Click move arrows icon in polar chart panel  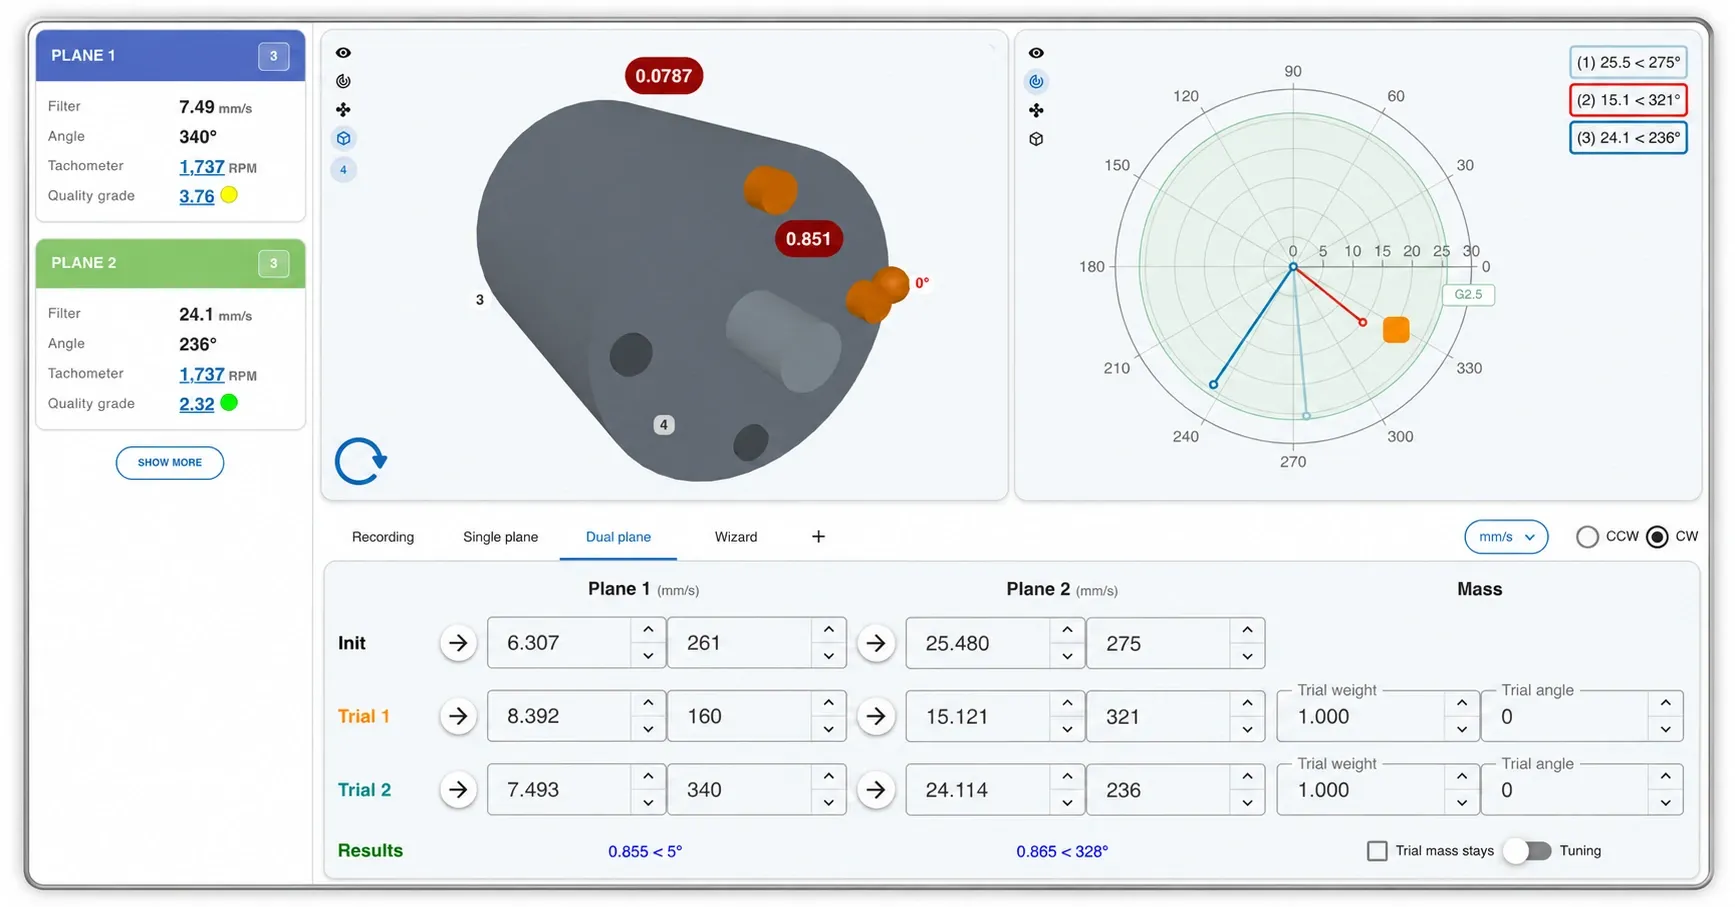1036,110
